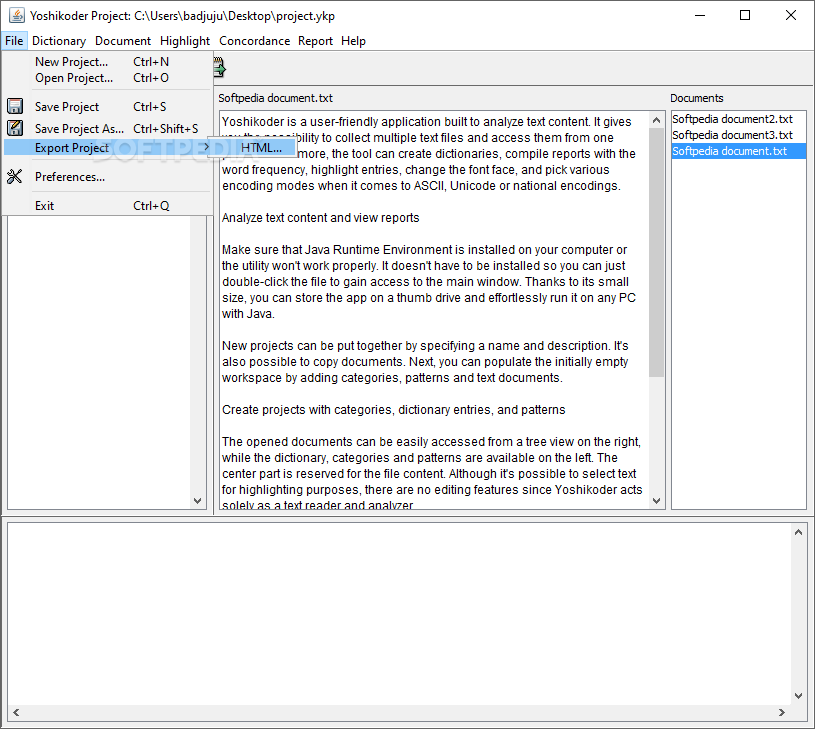The height and width of the screenshot is (729, 815).
Task: Open the Report menu
Action: [315, 41]
